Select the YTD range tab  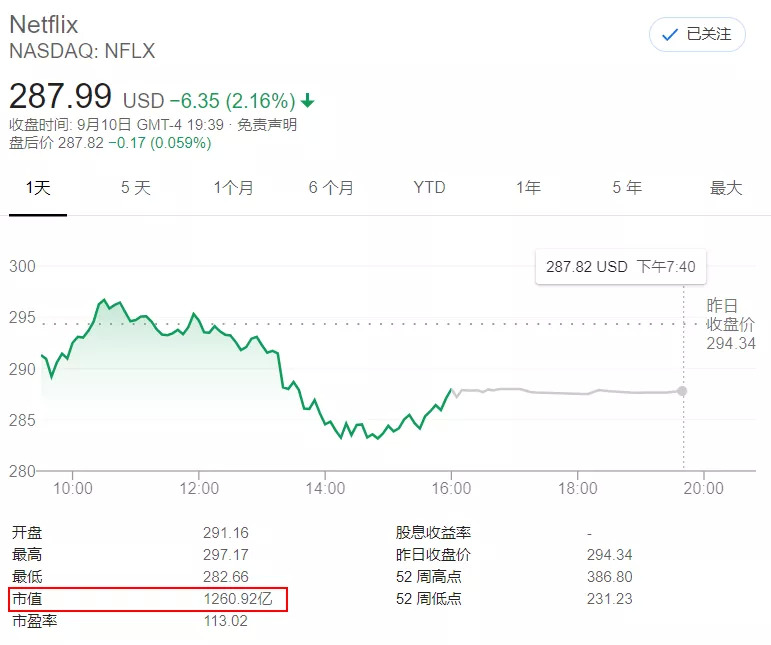429,188
